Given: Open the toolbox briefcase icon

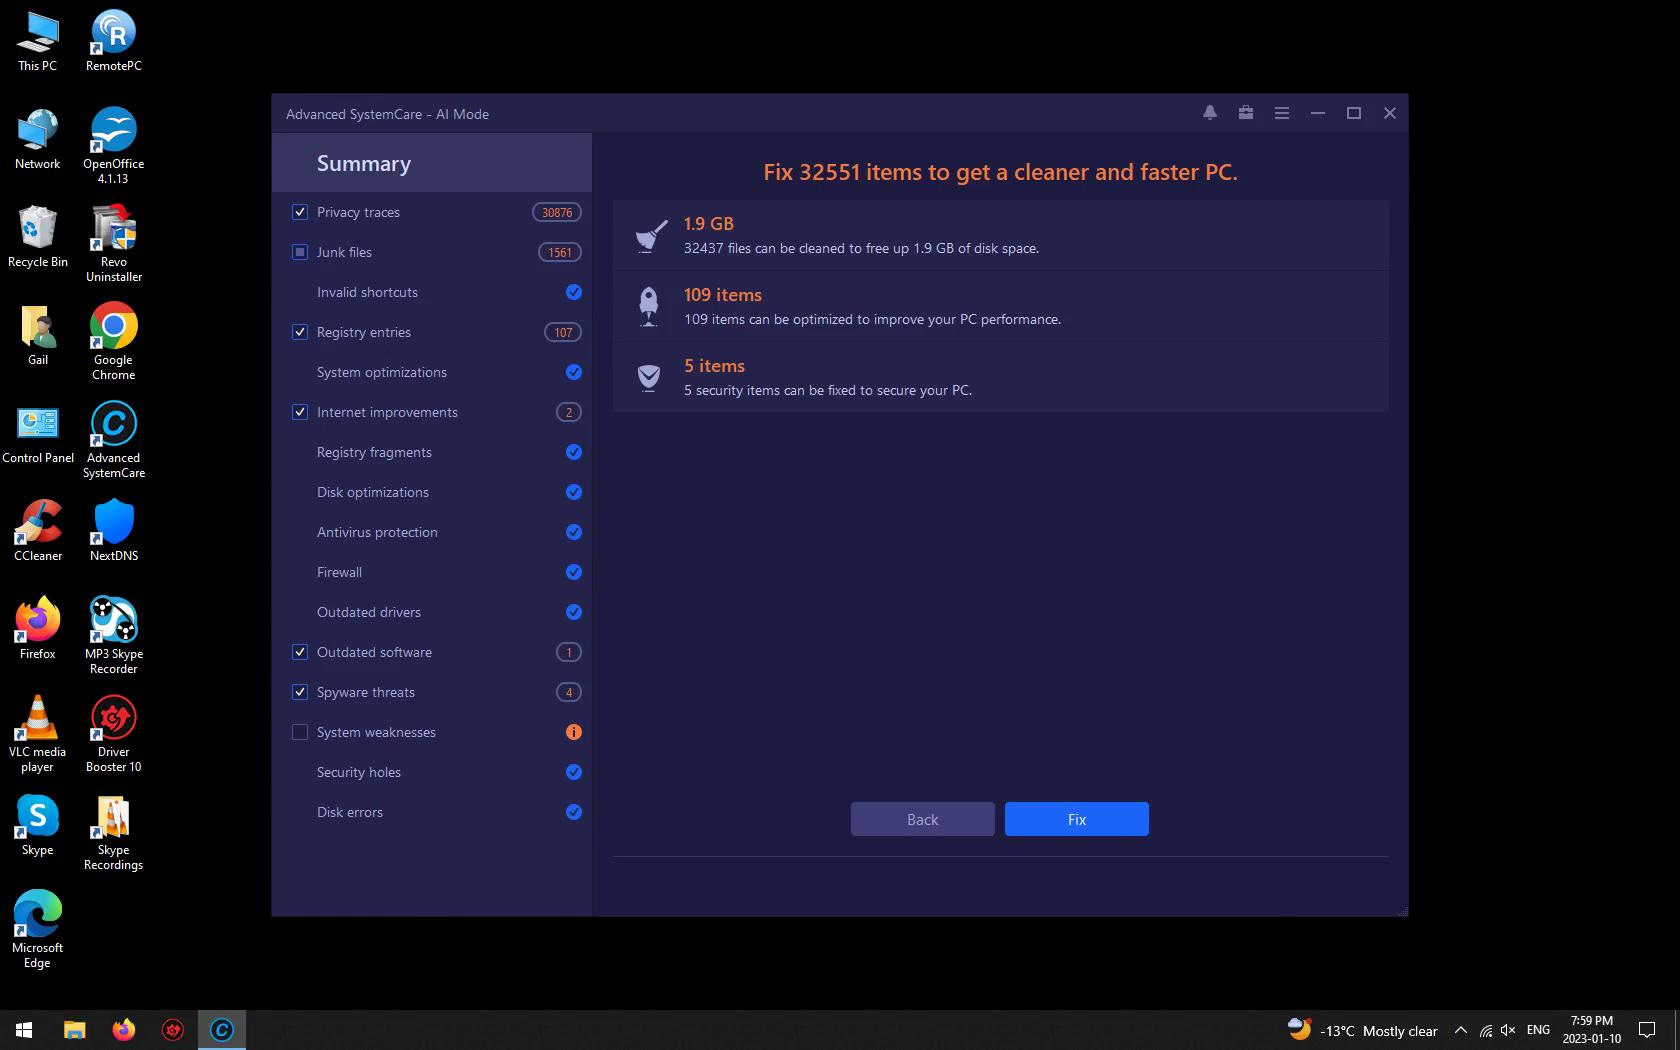Looking at the screenshot, I should tap(1246, 113).
